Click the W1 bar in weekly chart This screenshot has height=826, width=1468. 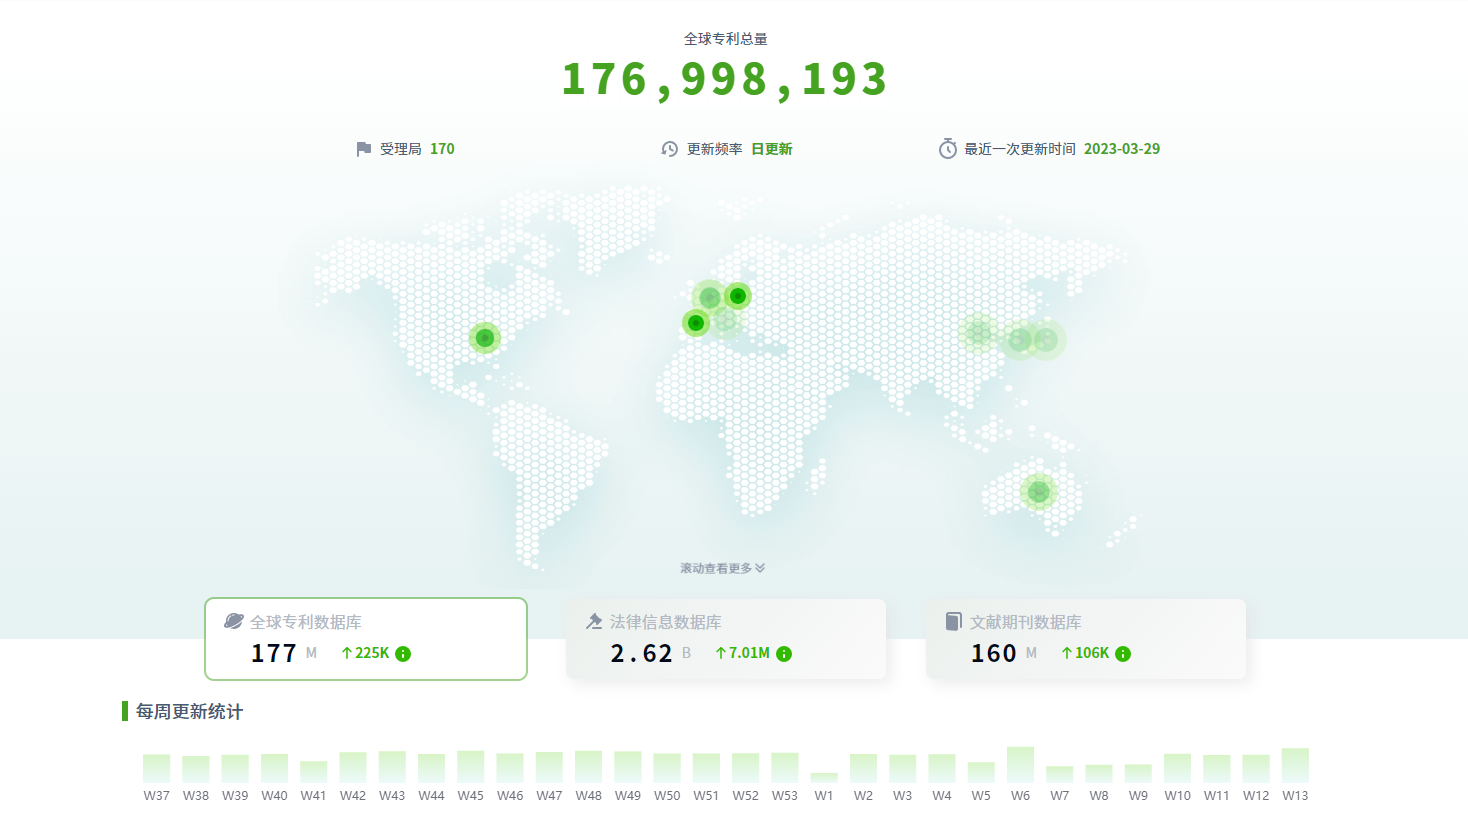click(x=824, y=777)
